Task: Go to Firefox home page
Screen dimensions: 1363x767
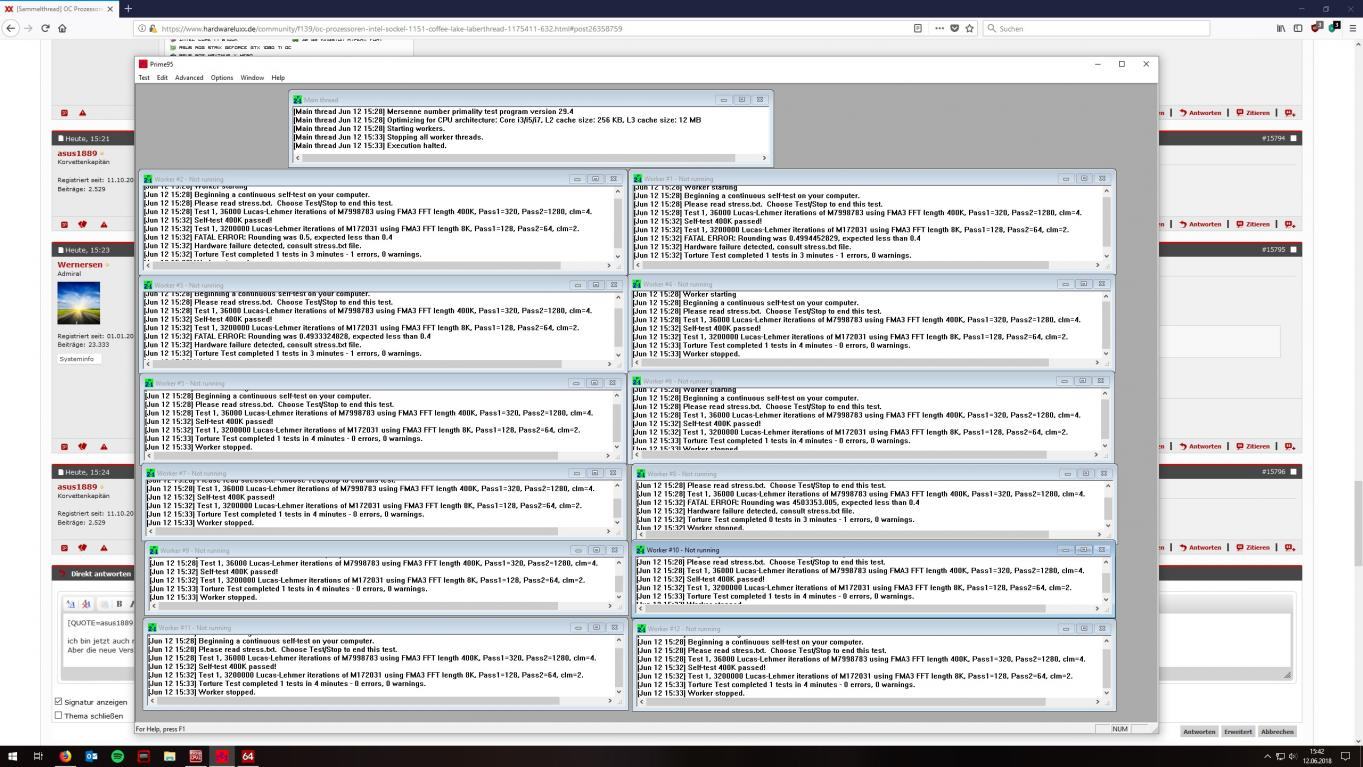Action: tap(62, 28)
